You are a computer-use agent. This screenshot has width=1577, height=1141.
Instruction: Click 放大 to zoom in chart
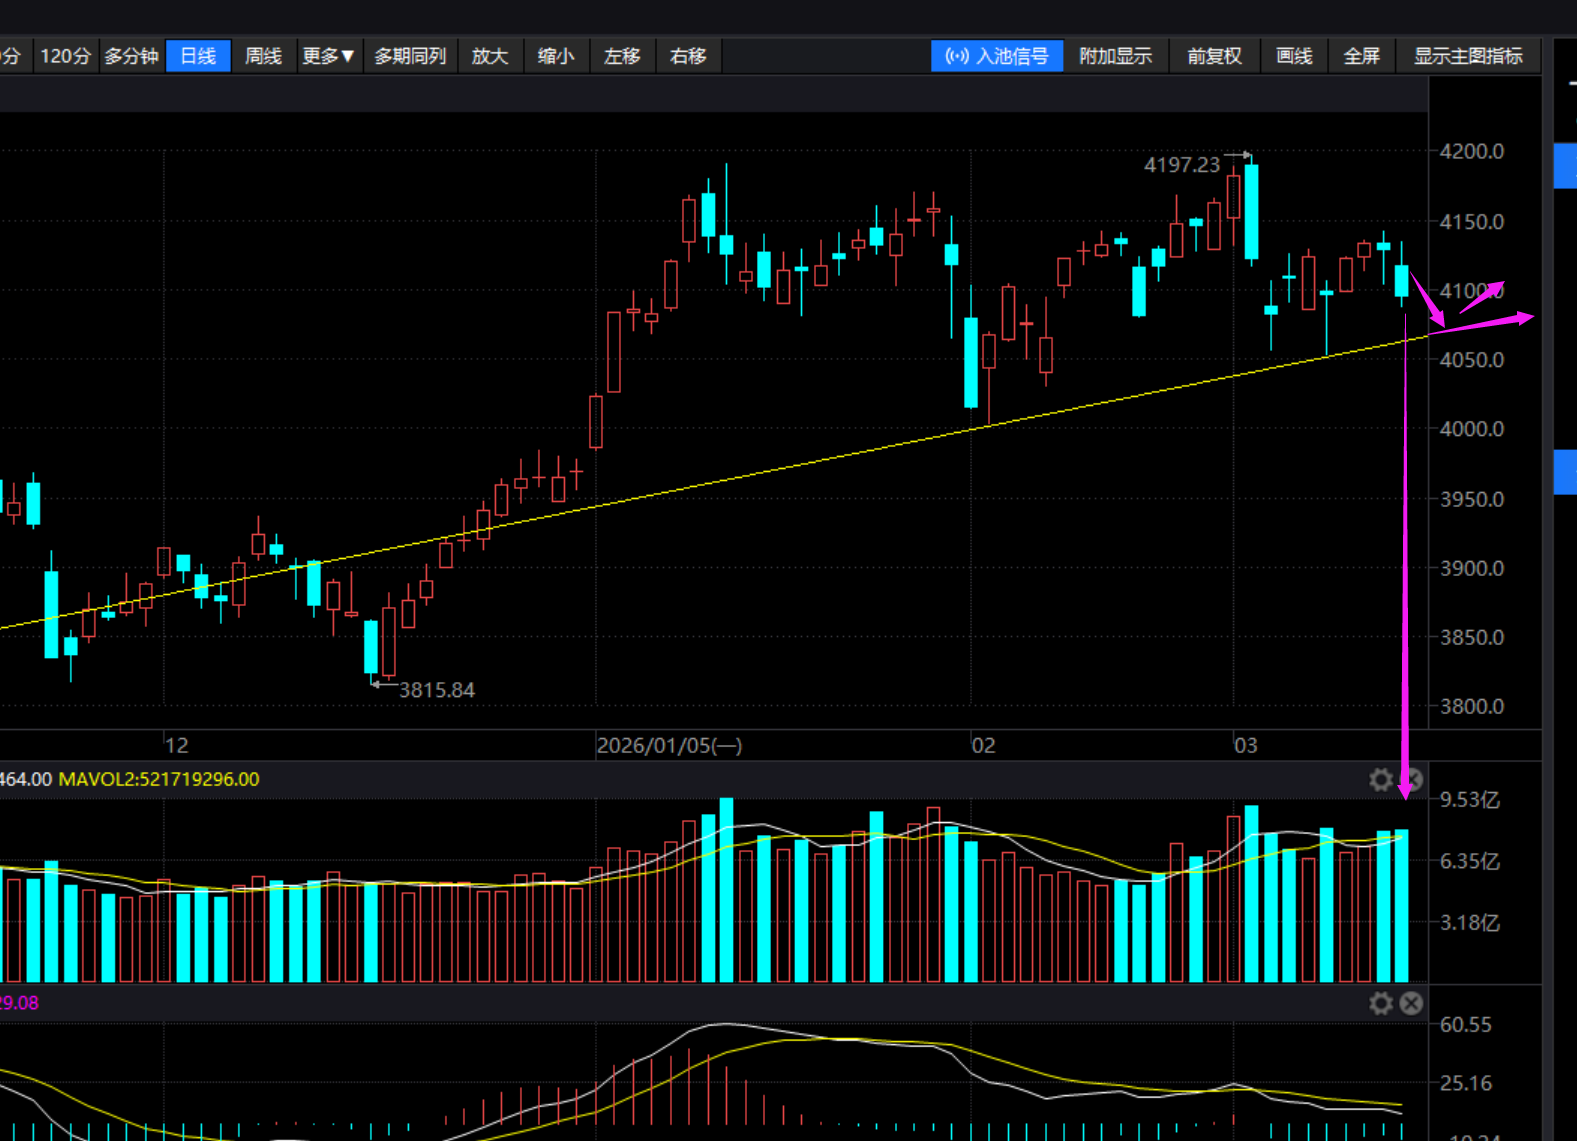(490, 56)
